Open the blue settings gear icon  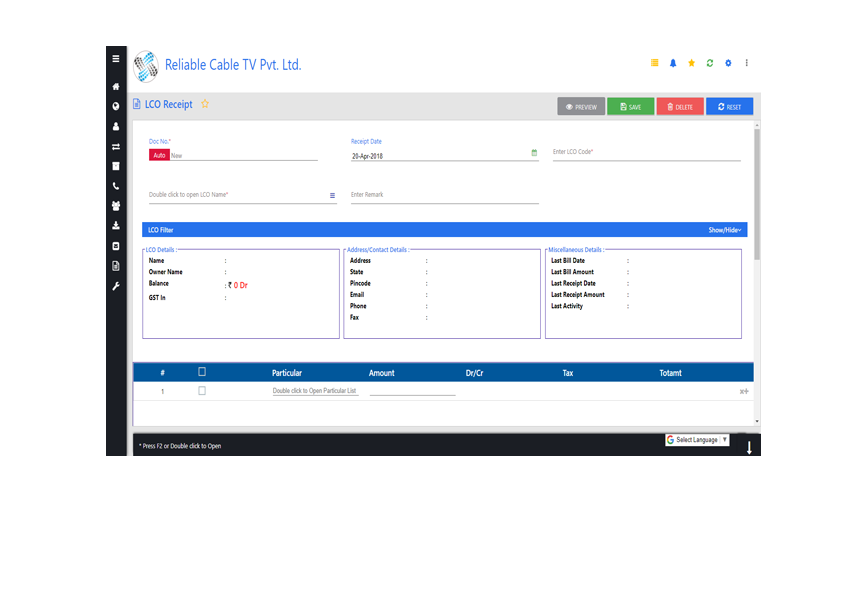728,63
